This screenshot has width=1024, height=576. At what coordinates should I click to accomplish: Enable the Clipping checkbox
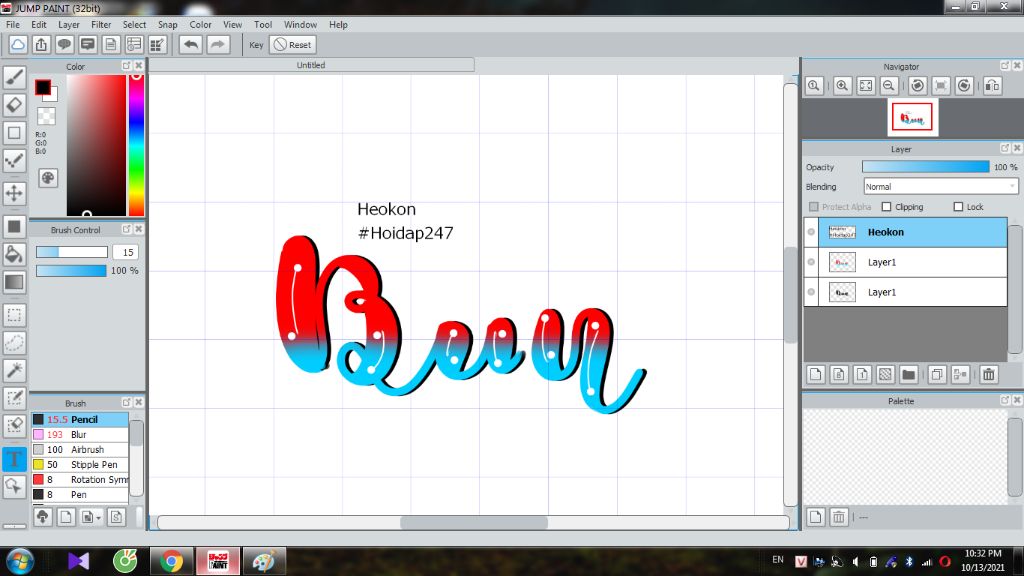[x=886, y=206]
